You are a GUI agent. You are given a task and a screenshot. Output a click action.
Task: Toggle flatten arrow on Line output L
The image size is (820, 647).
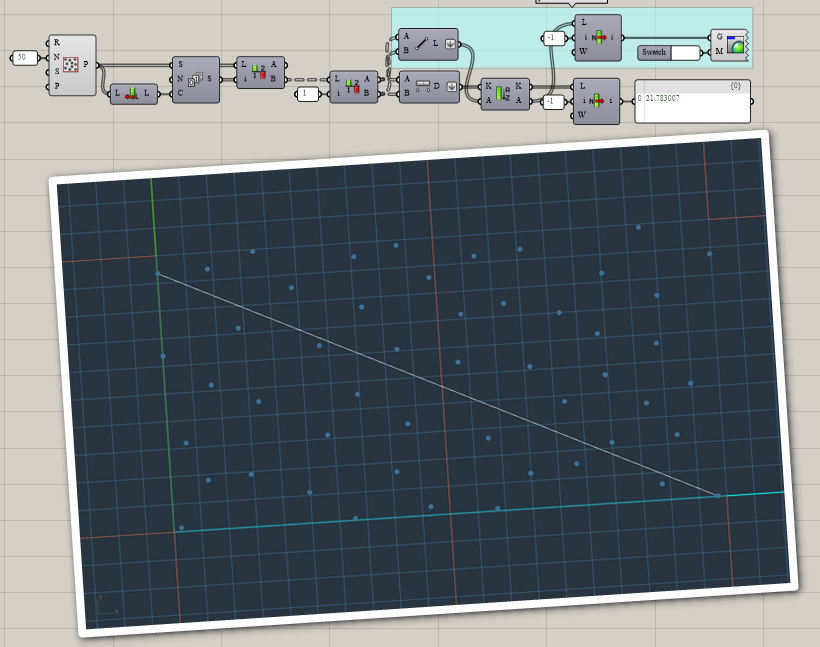[450, 44]
